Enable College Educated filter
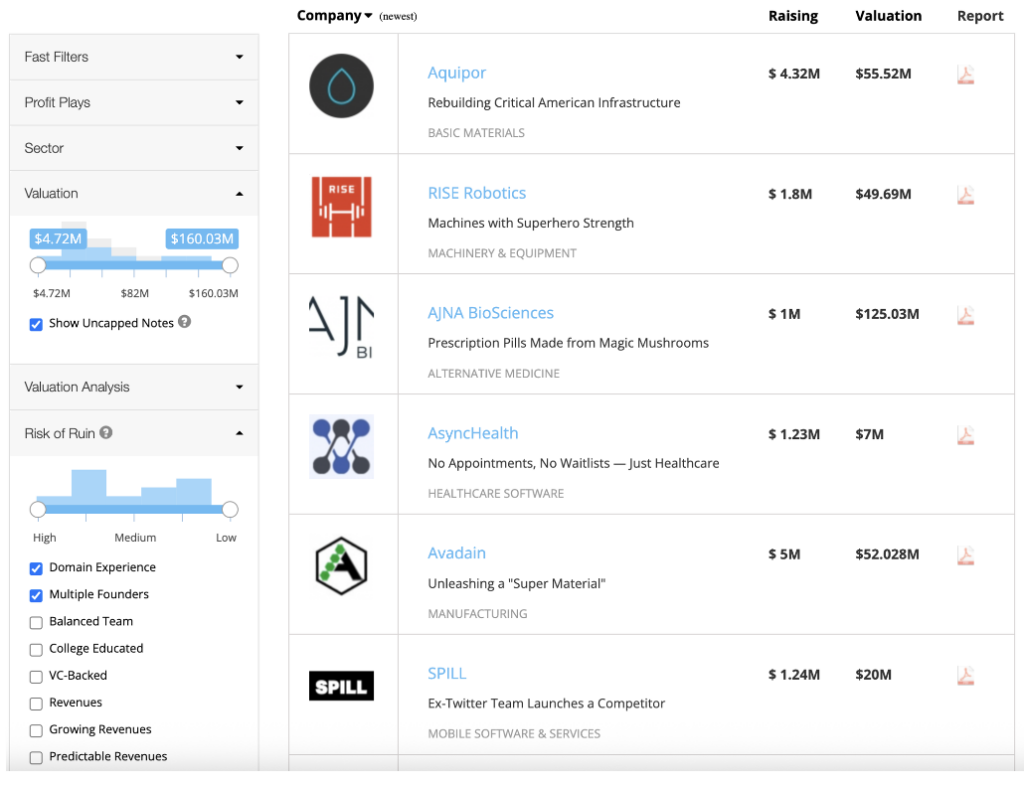1024x785 pixels. 36,649
